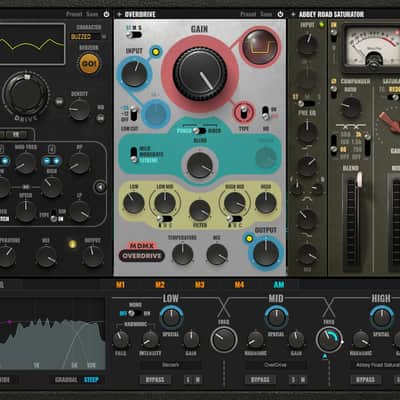This screenshot has width=400, height=400.
Task: Bypass the Low band
Action: [x=155, y=379]
